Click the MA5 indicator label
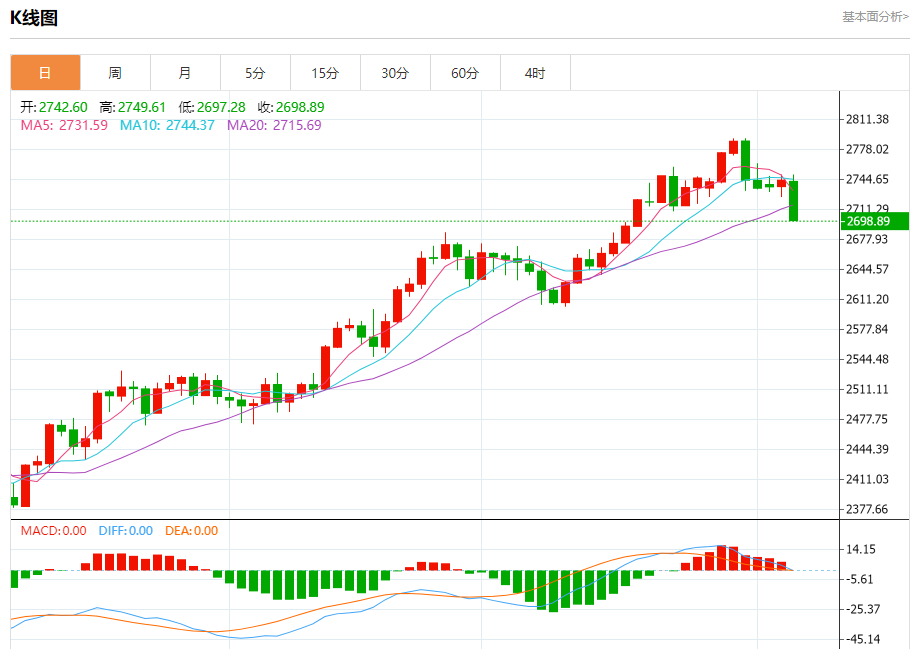The height and width of the screenshot is (649, 915). (x=64, y=125)
